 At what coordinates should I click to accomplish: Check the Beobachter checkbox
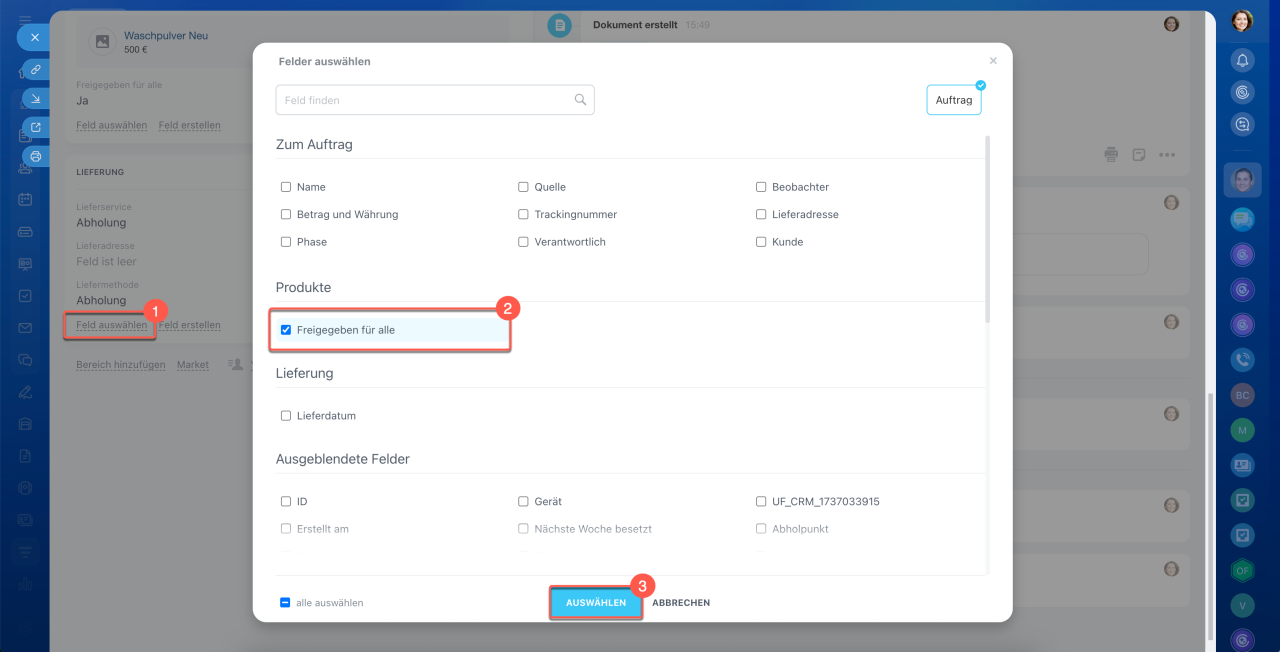(x=761, y=187)
